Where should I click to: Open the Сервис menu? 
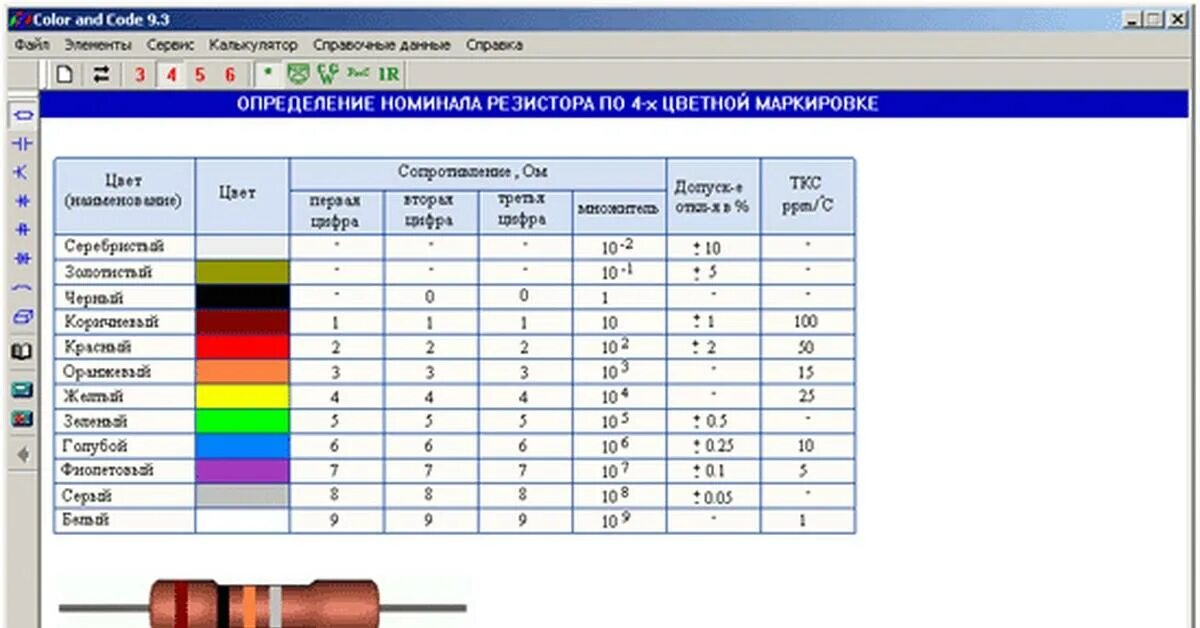[x=170, y=45]
